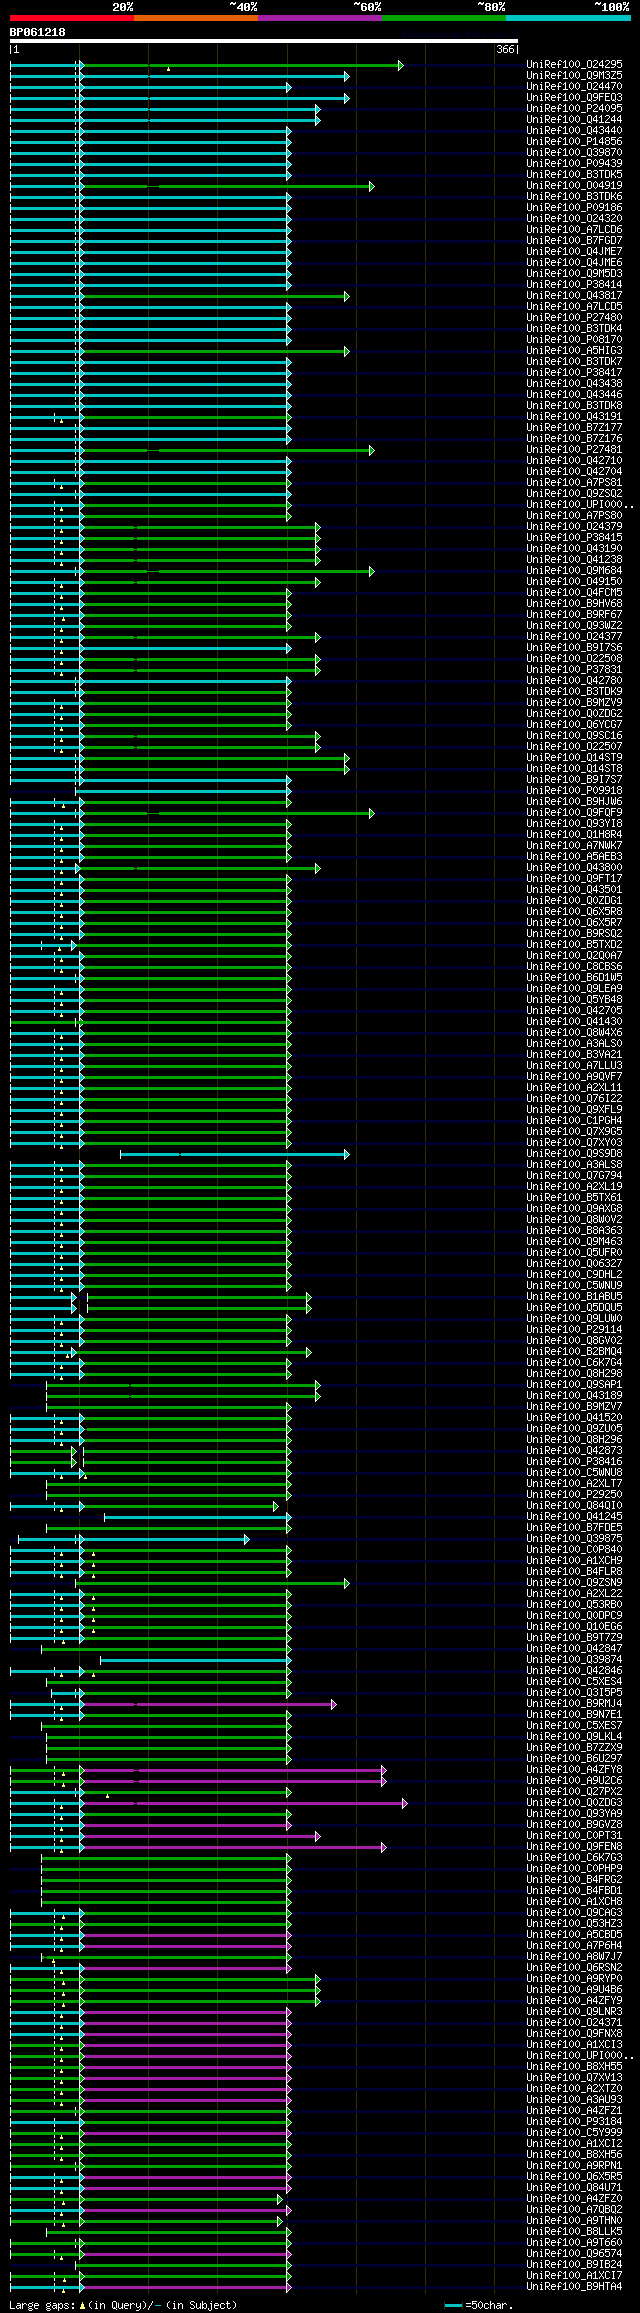Choose entry UniRef100_A7QBQ2
The width and height of the screenshot is (640, 2313).
(x=574, y=2210)
